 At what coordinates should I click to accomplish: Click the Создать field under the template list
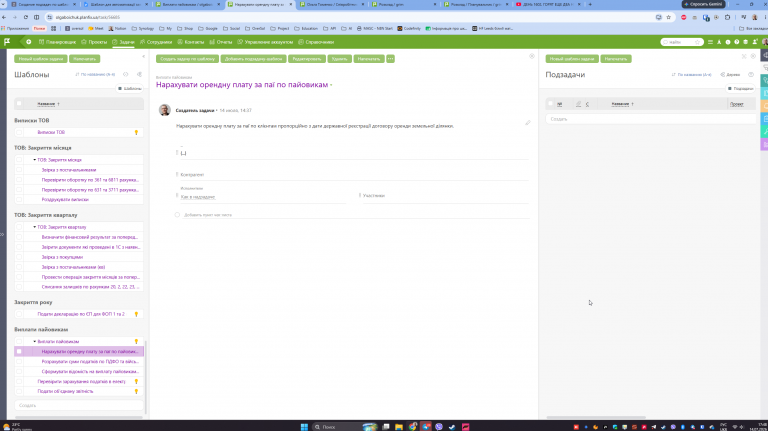79,405
